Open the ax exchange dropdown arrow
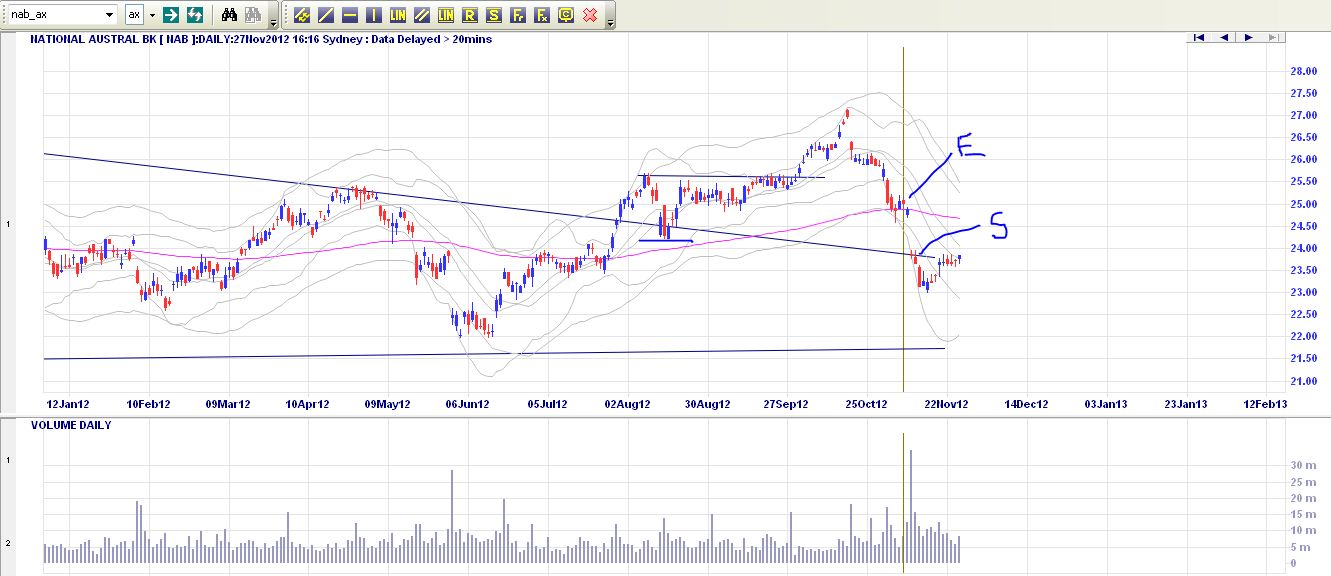The image size is (1331, 576). click(152, 15)
